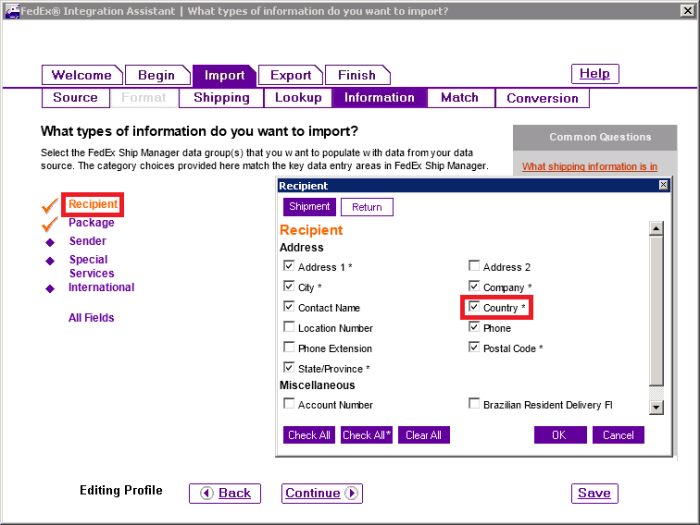Check the Brazilian Resident Delivery checkbox
Screen dimensions: 700x525
click(x=474, y=404)
